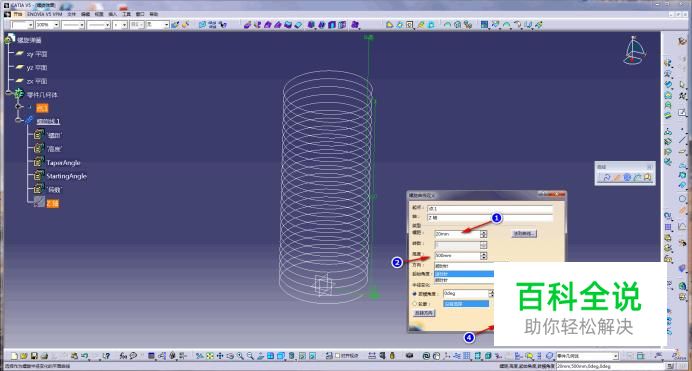Collapse the 螺旋线.1 tree node
Image resolution: width=692 pixels, height=371 pixels.
(18, 120)
